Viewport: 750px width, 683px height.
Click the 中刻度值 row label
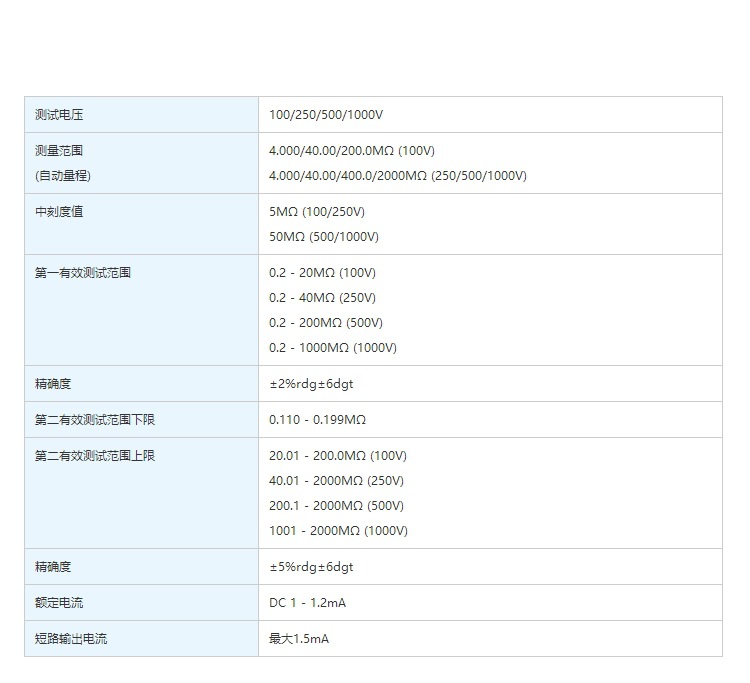click(59, 211)
